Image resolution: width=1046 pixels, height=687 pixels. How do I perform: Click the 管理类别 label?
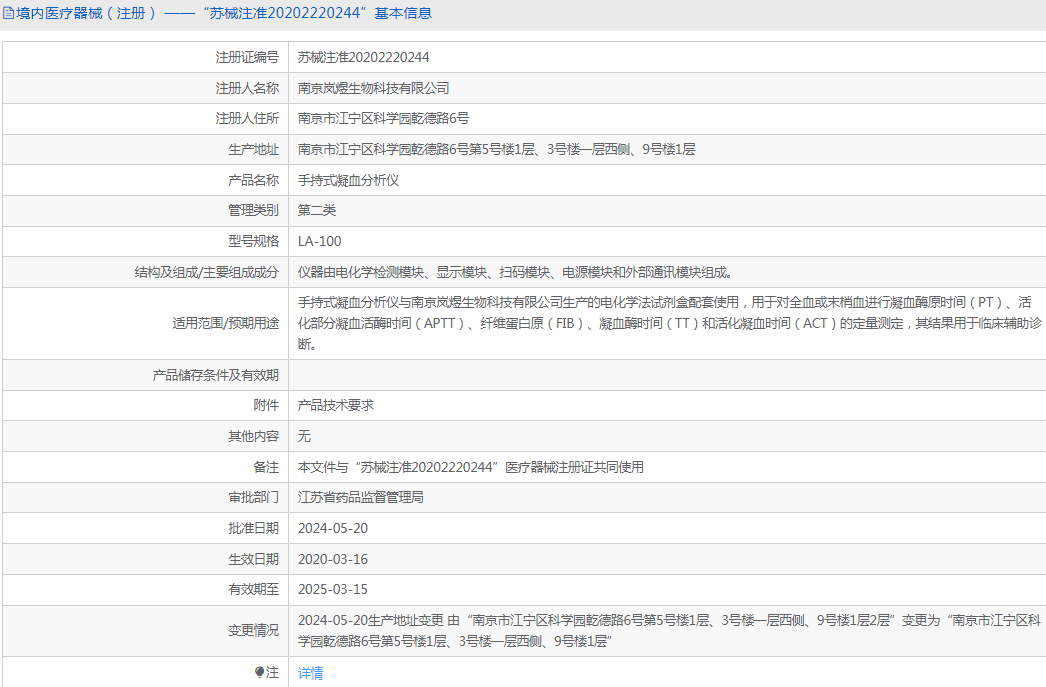(253, 210)
